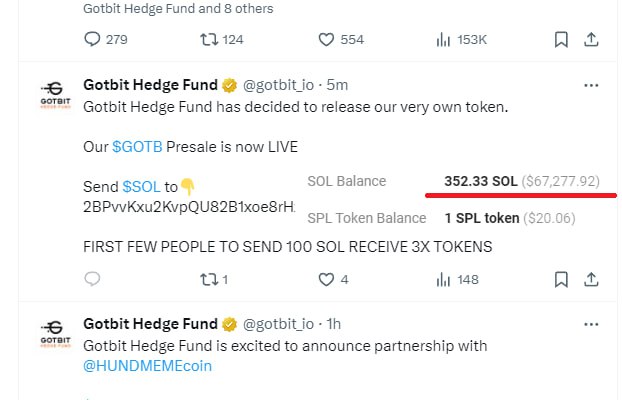Image resolution: width=622 pixels, height=400 pixels.
Task: Open the $GOTB cashtag link
Action: (131, 146)
